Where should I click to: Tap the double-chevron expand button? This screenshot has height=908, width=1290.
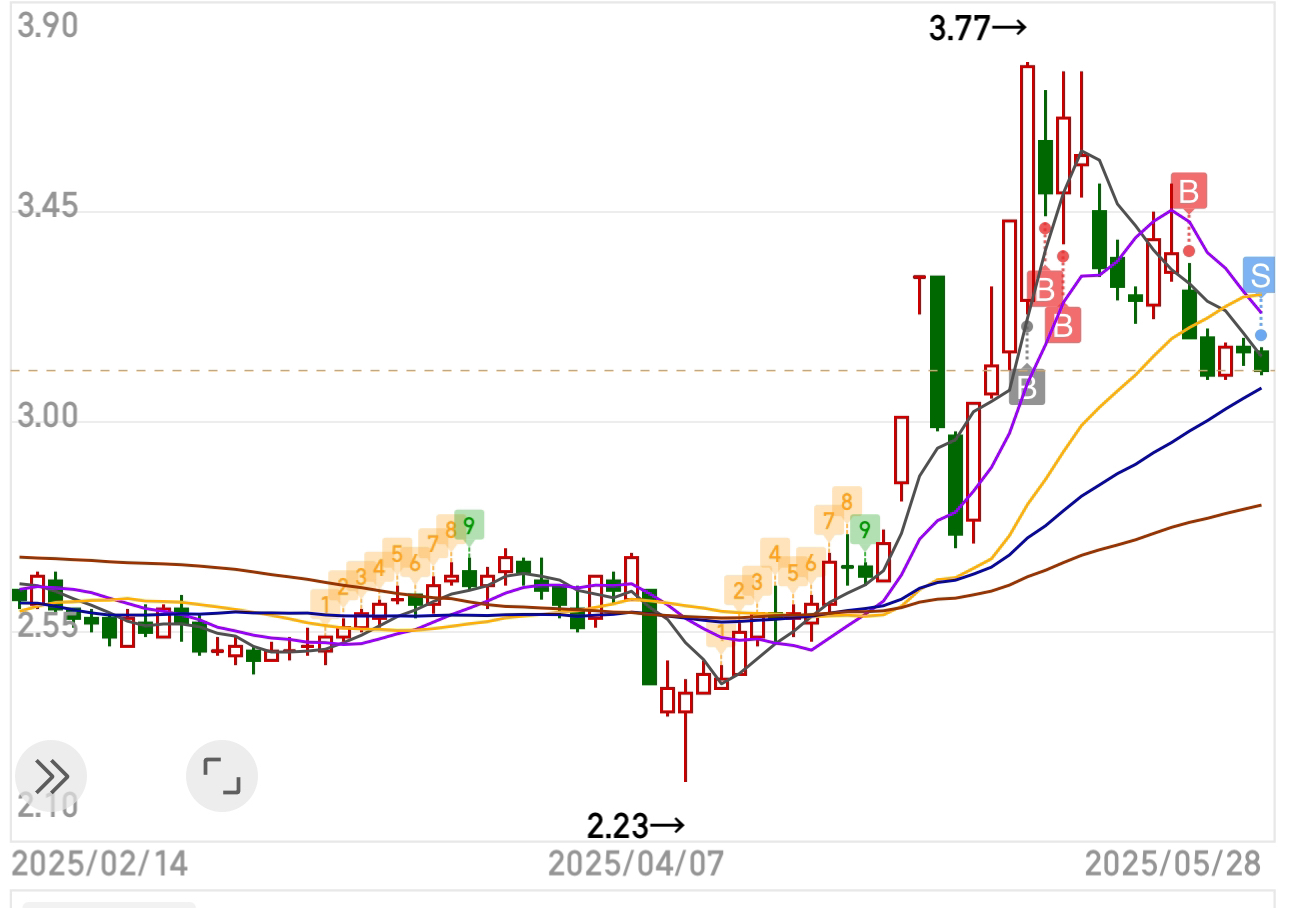coord(50,776)
